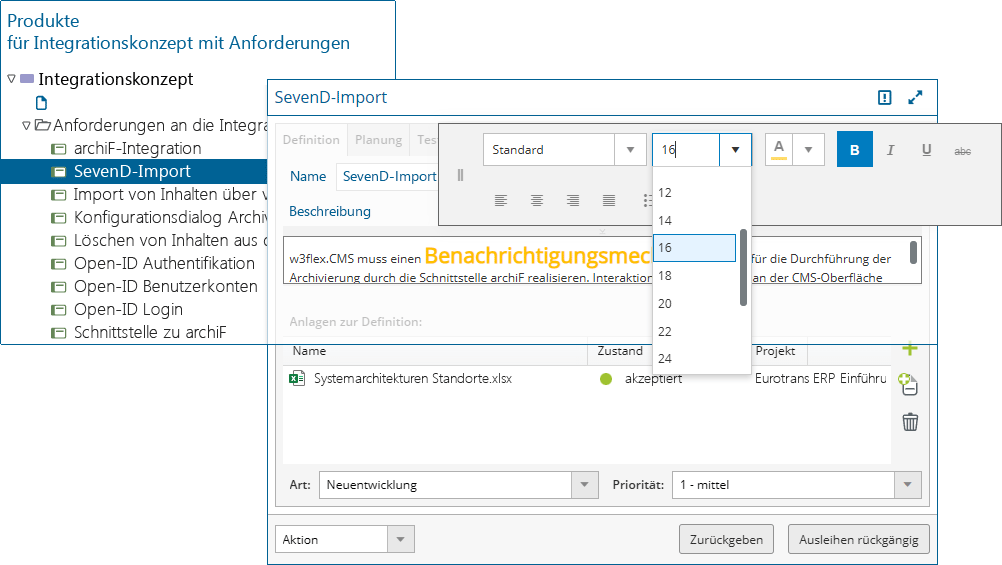Switch to the Planung tab
The width and height of the screenshot is (1002, 565).
pos(378,140)
